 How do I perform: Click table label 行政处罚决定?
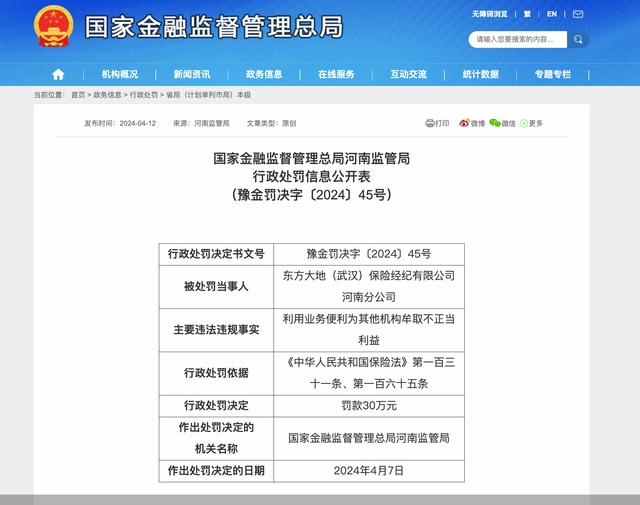[216, 406]
